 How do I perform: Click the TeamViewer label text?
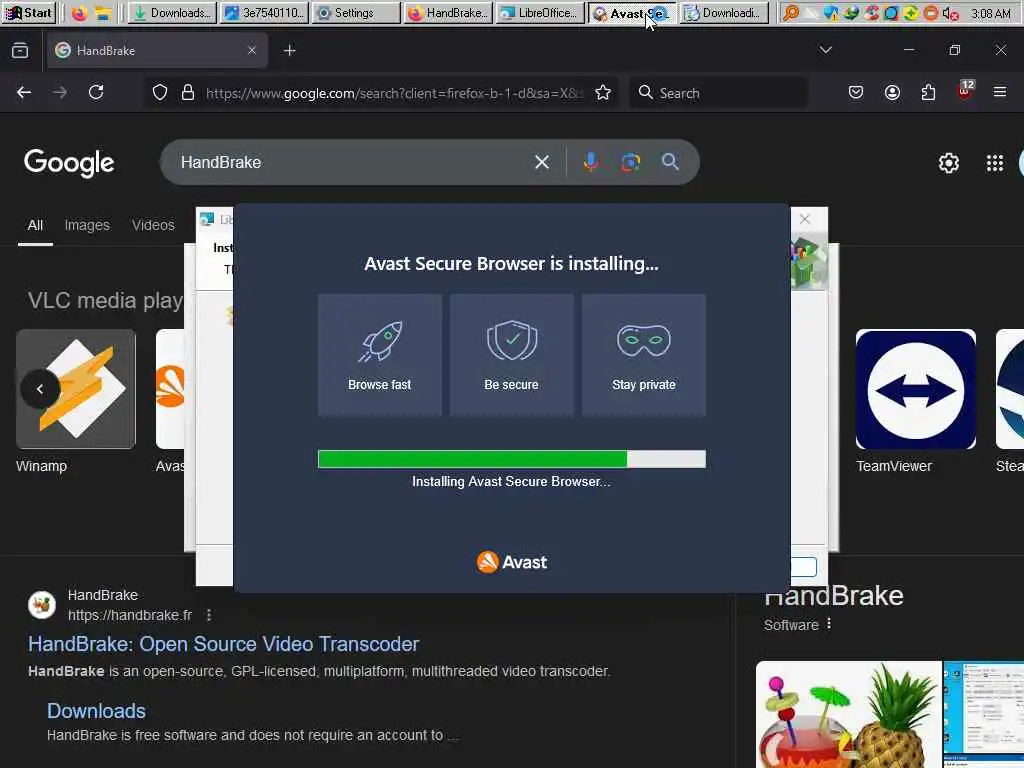pos(893,466)
